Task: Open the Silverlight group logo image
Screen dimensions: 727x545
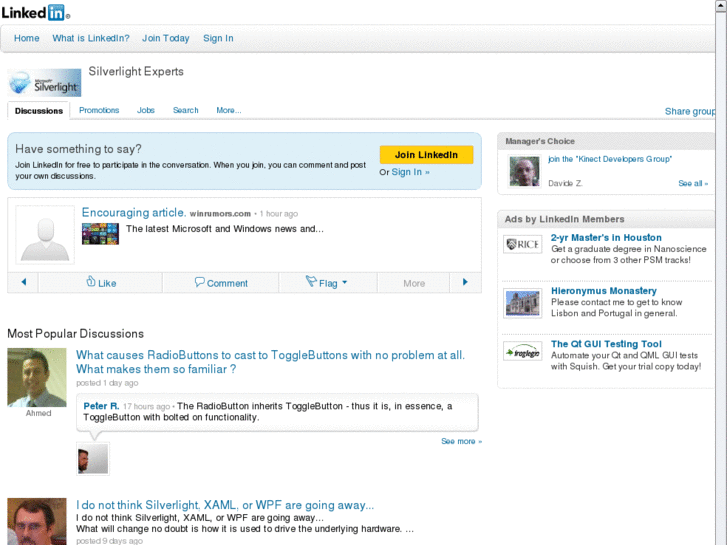Action: point(45,83)
